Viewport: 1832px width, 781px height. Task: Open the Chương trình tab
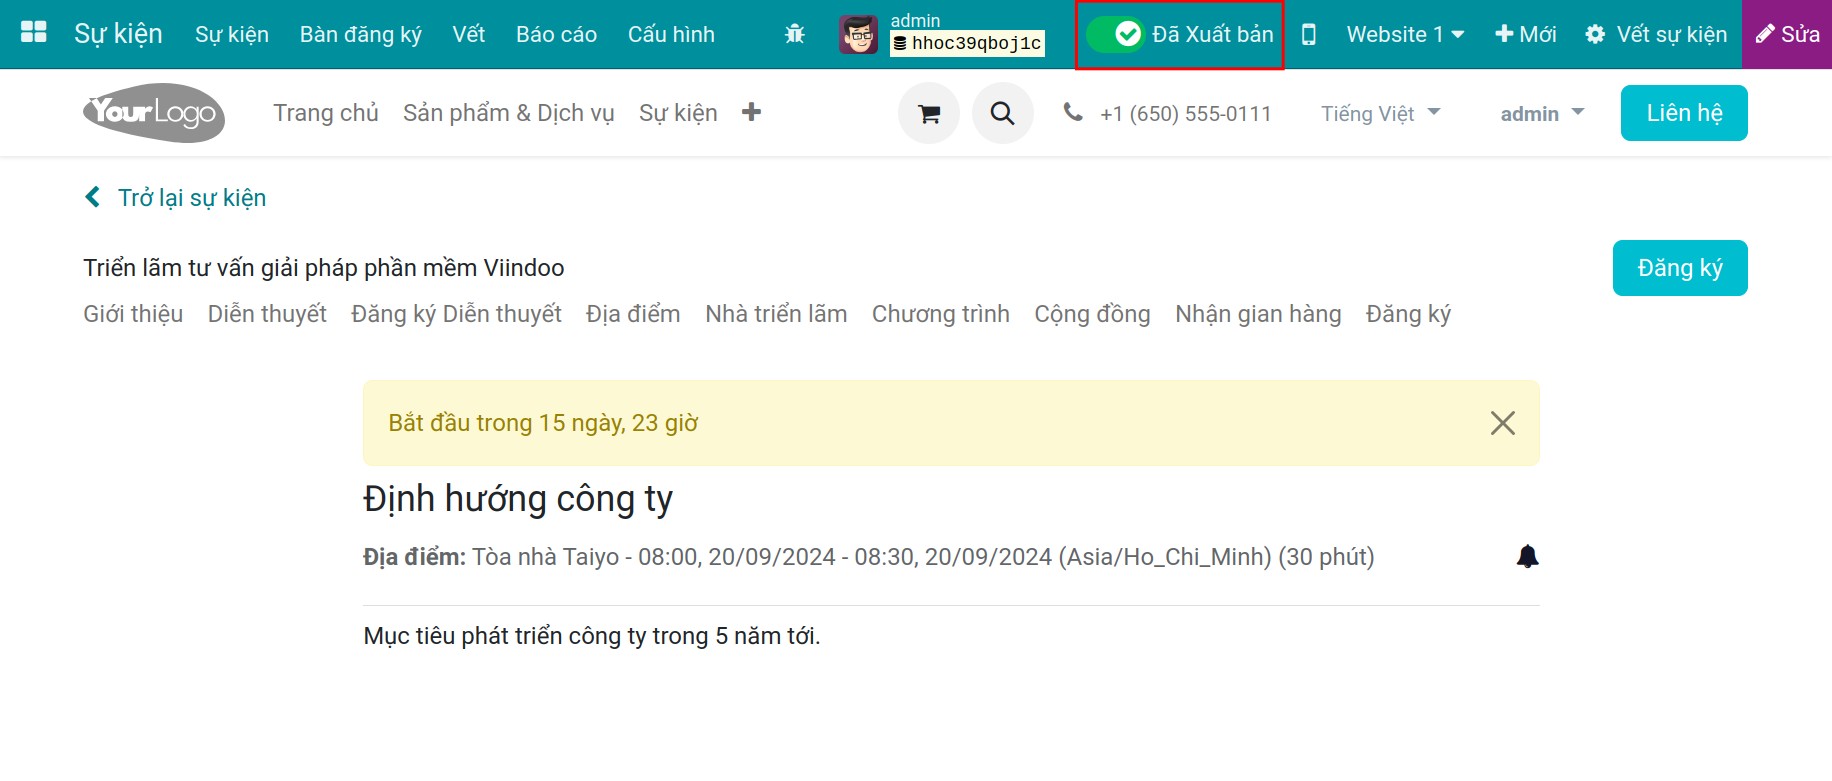coord(941,314)
